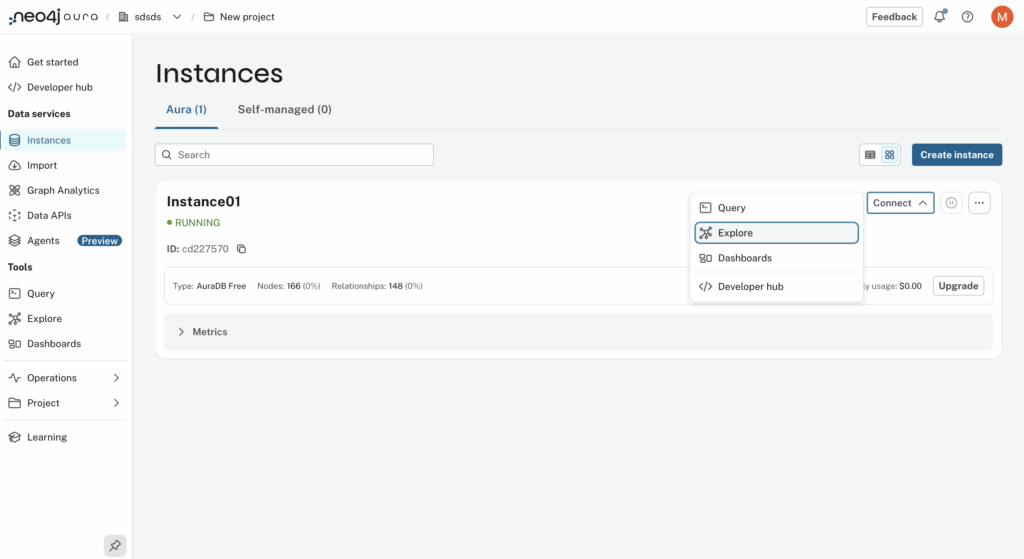This screenshot has width=1024, height=559.
Task: Click the Create instance button
Action: pyautogui.click(x=957, y=155)
